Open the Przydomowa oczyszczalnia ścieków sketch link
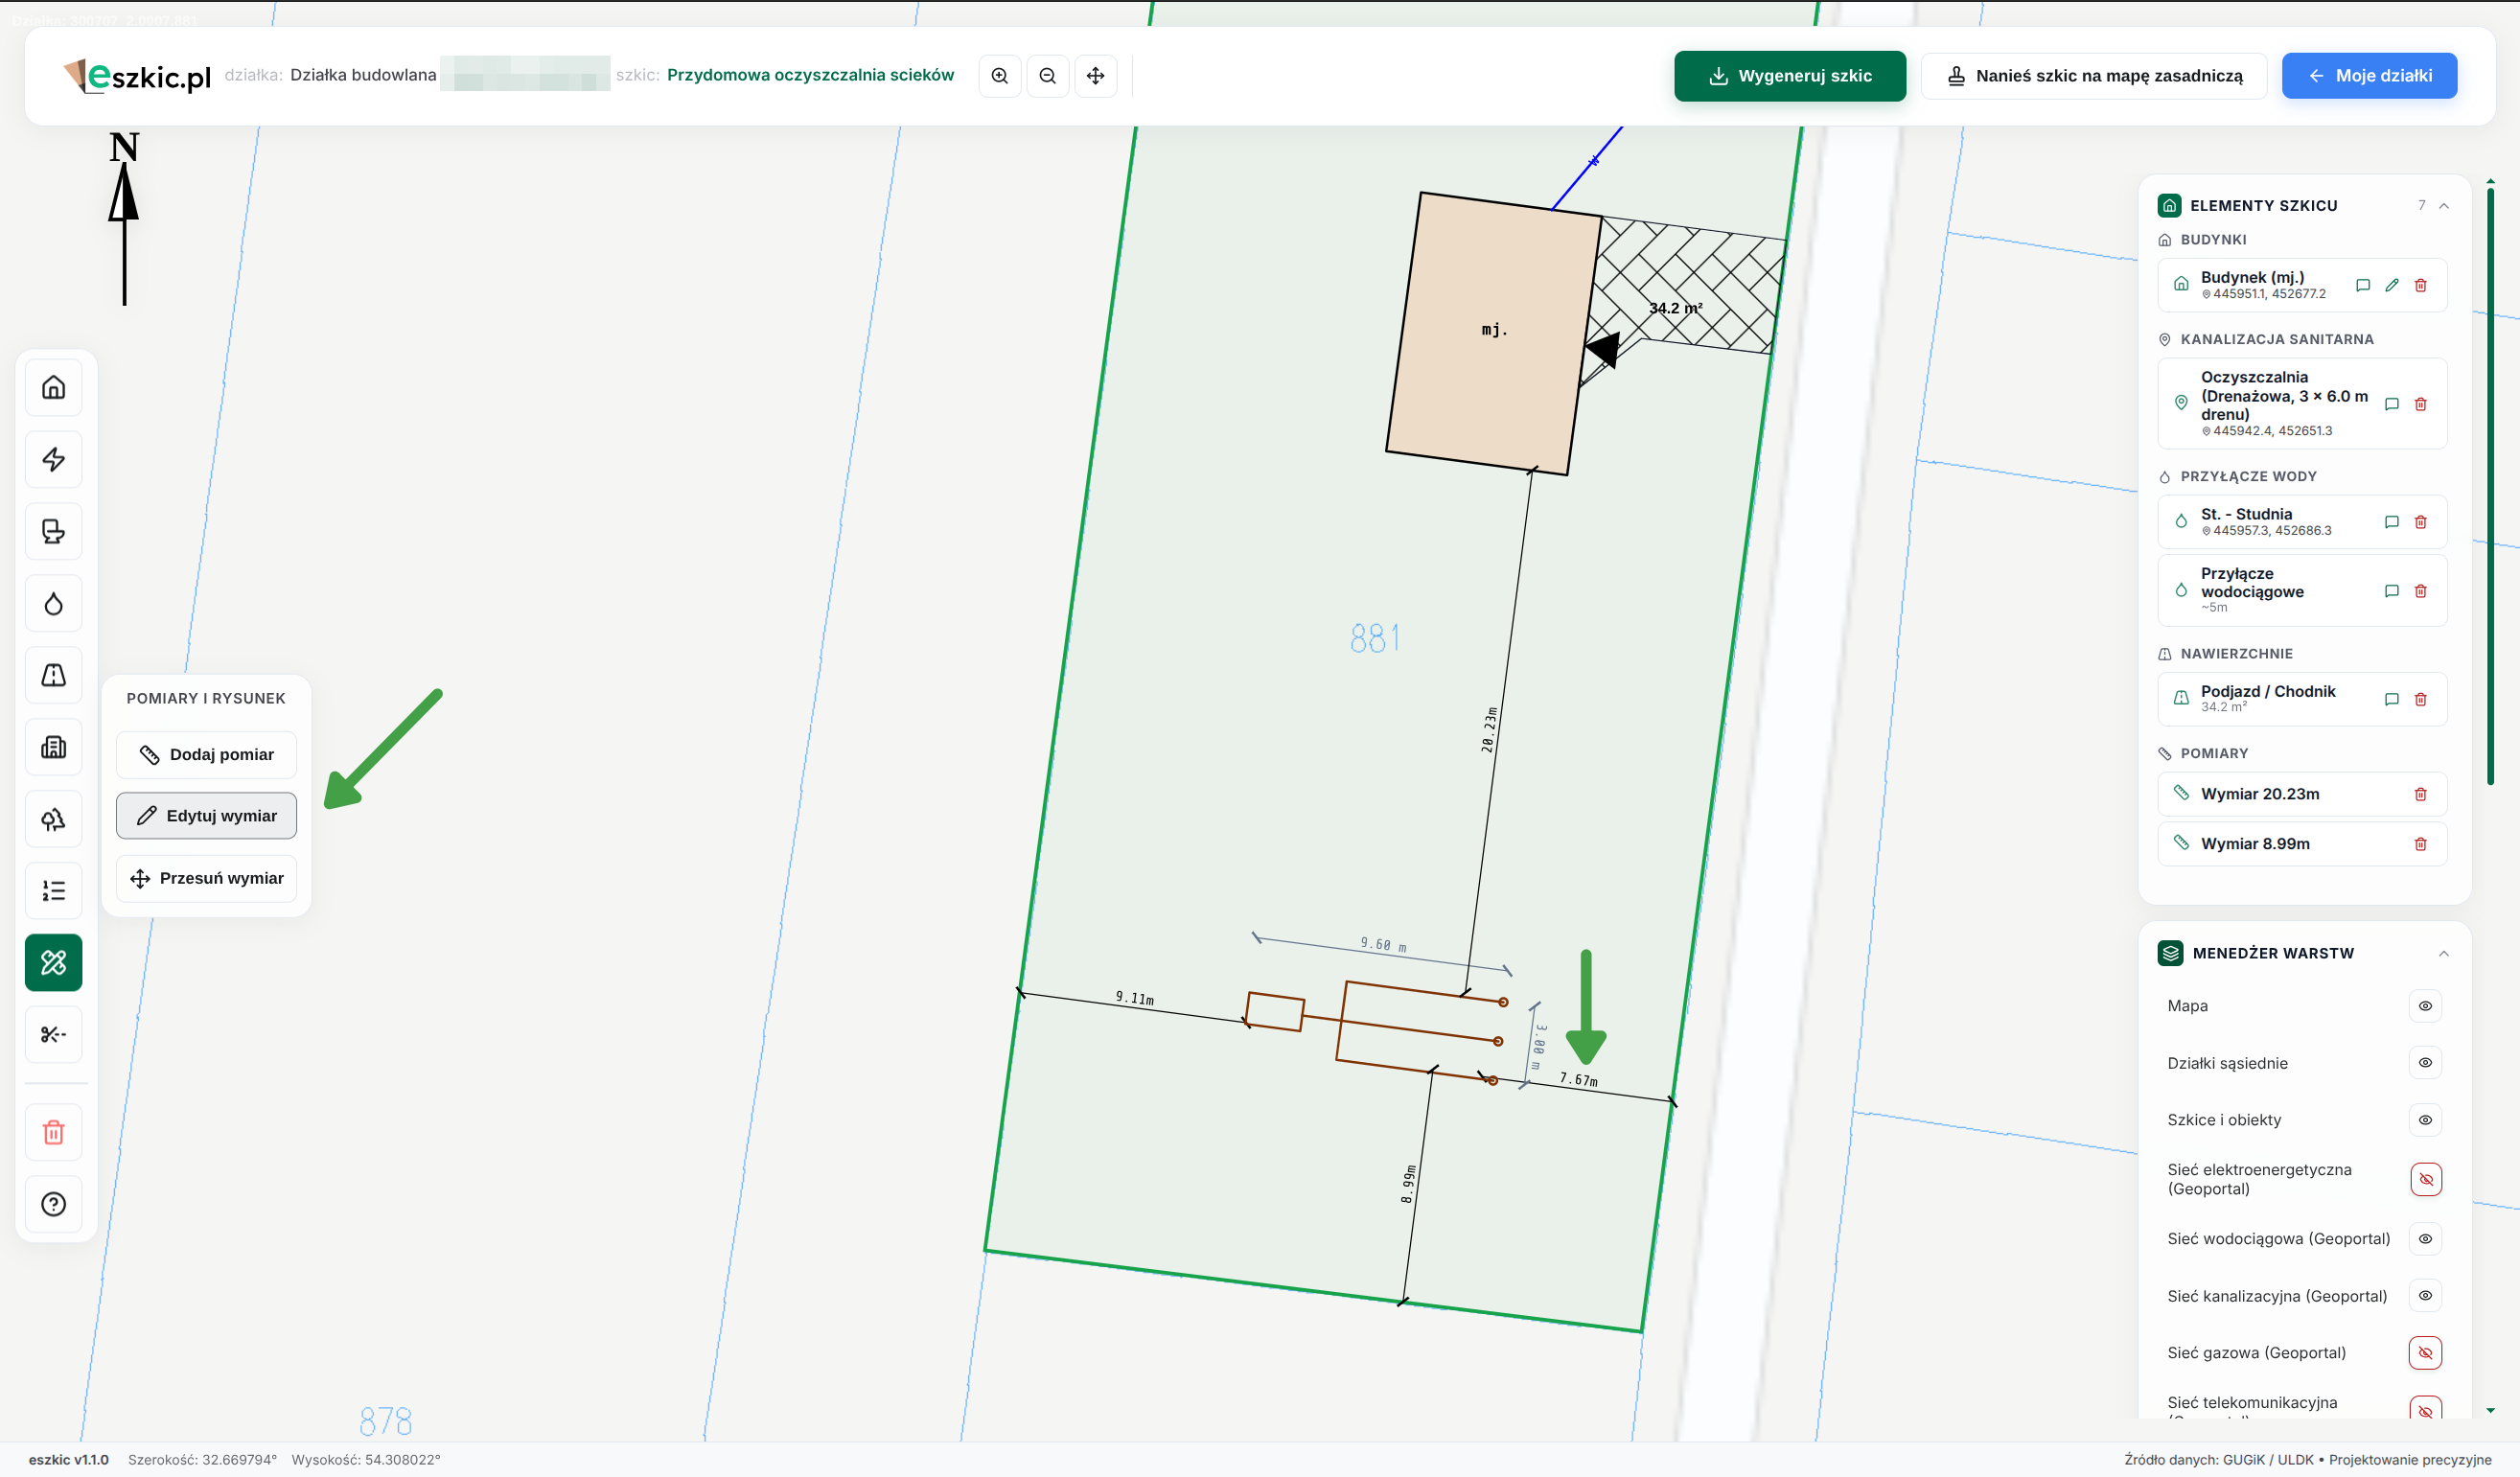Screen dimensions: 2520x1477 (x=810, y=75)
